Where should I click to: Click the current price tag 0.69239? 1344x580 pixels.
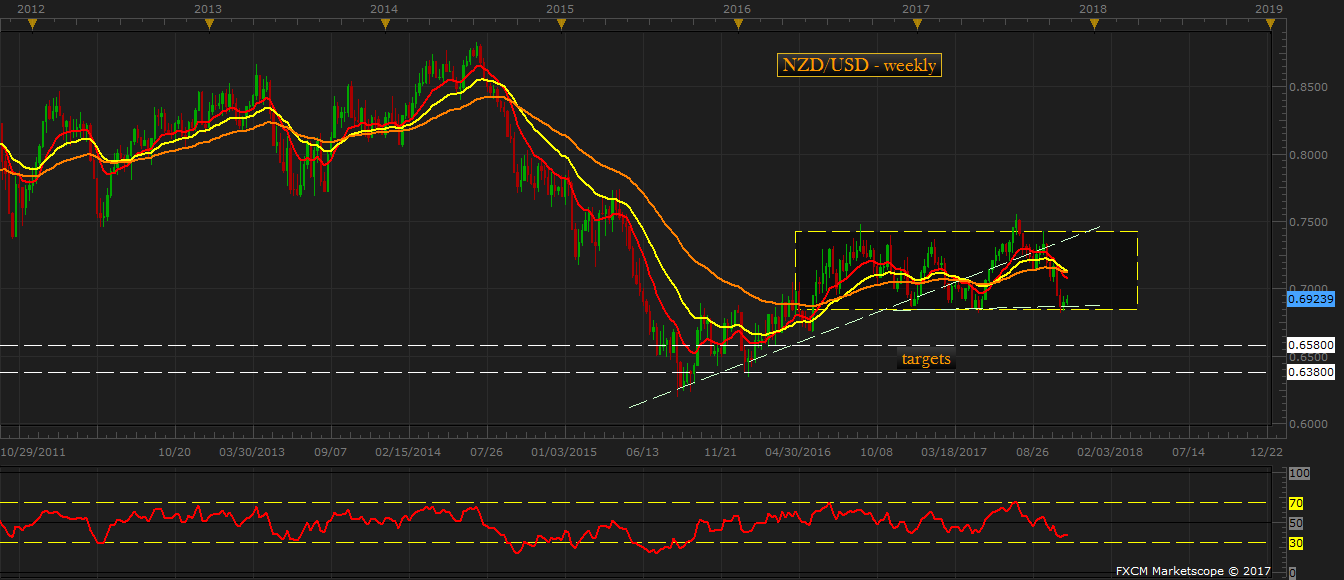(x=1309, y=298)
